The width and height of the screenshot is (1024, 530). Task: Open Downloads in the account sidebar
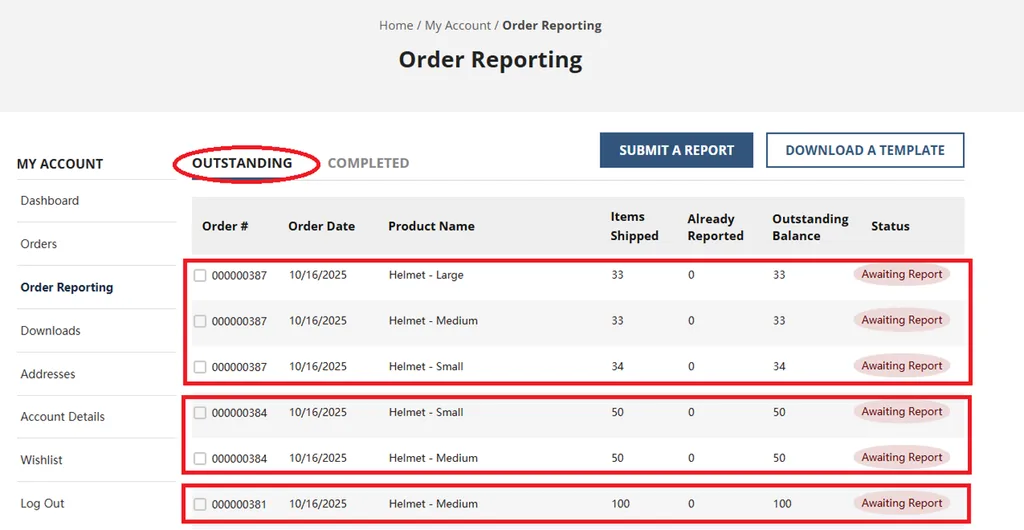(x=50, y=331)
